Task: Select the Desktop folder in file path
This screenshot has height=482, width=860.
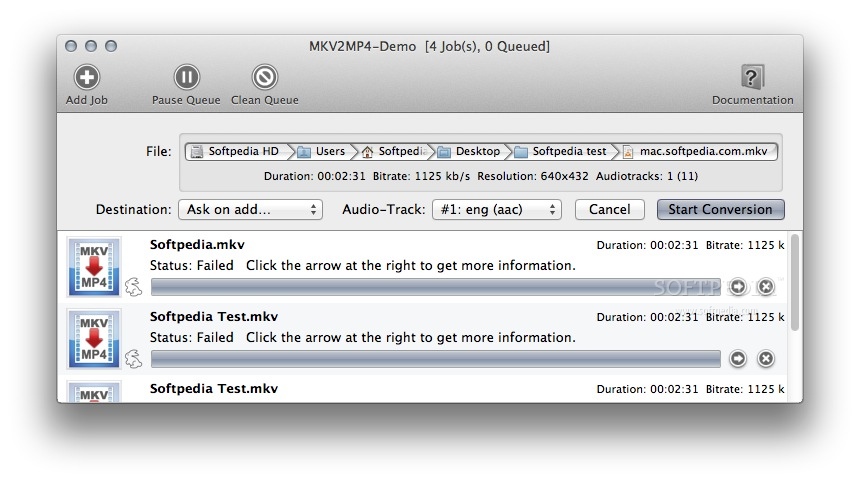Action: (471, 151)
